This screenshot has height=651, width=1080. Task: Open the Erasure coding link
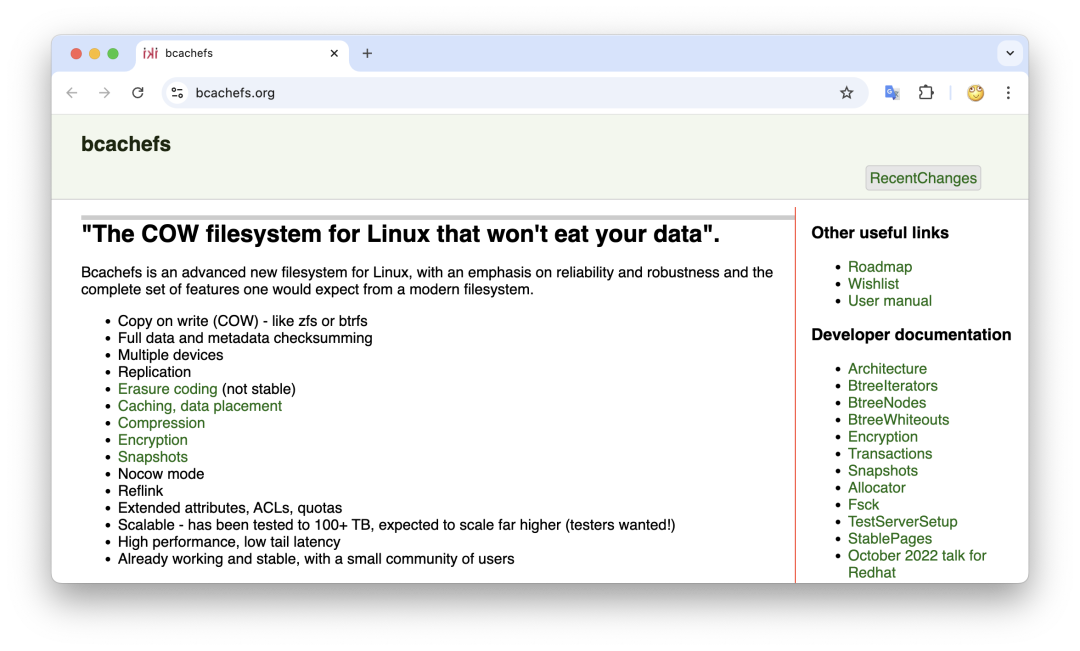pyautogui.click(x=167, y=389)
